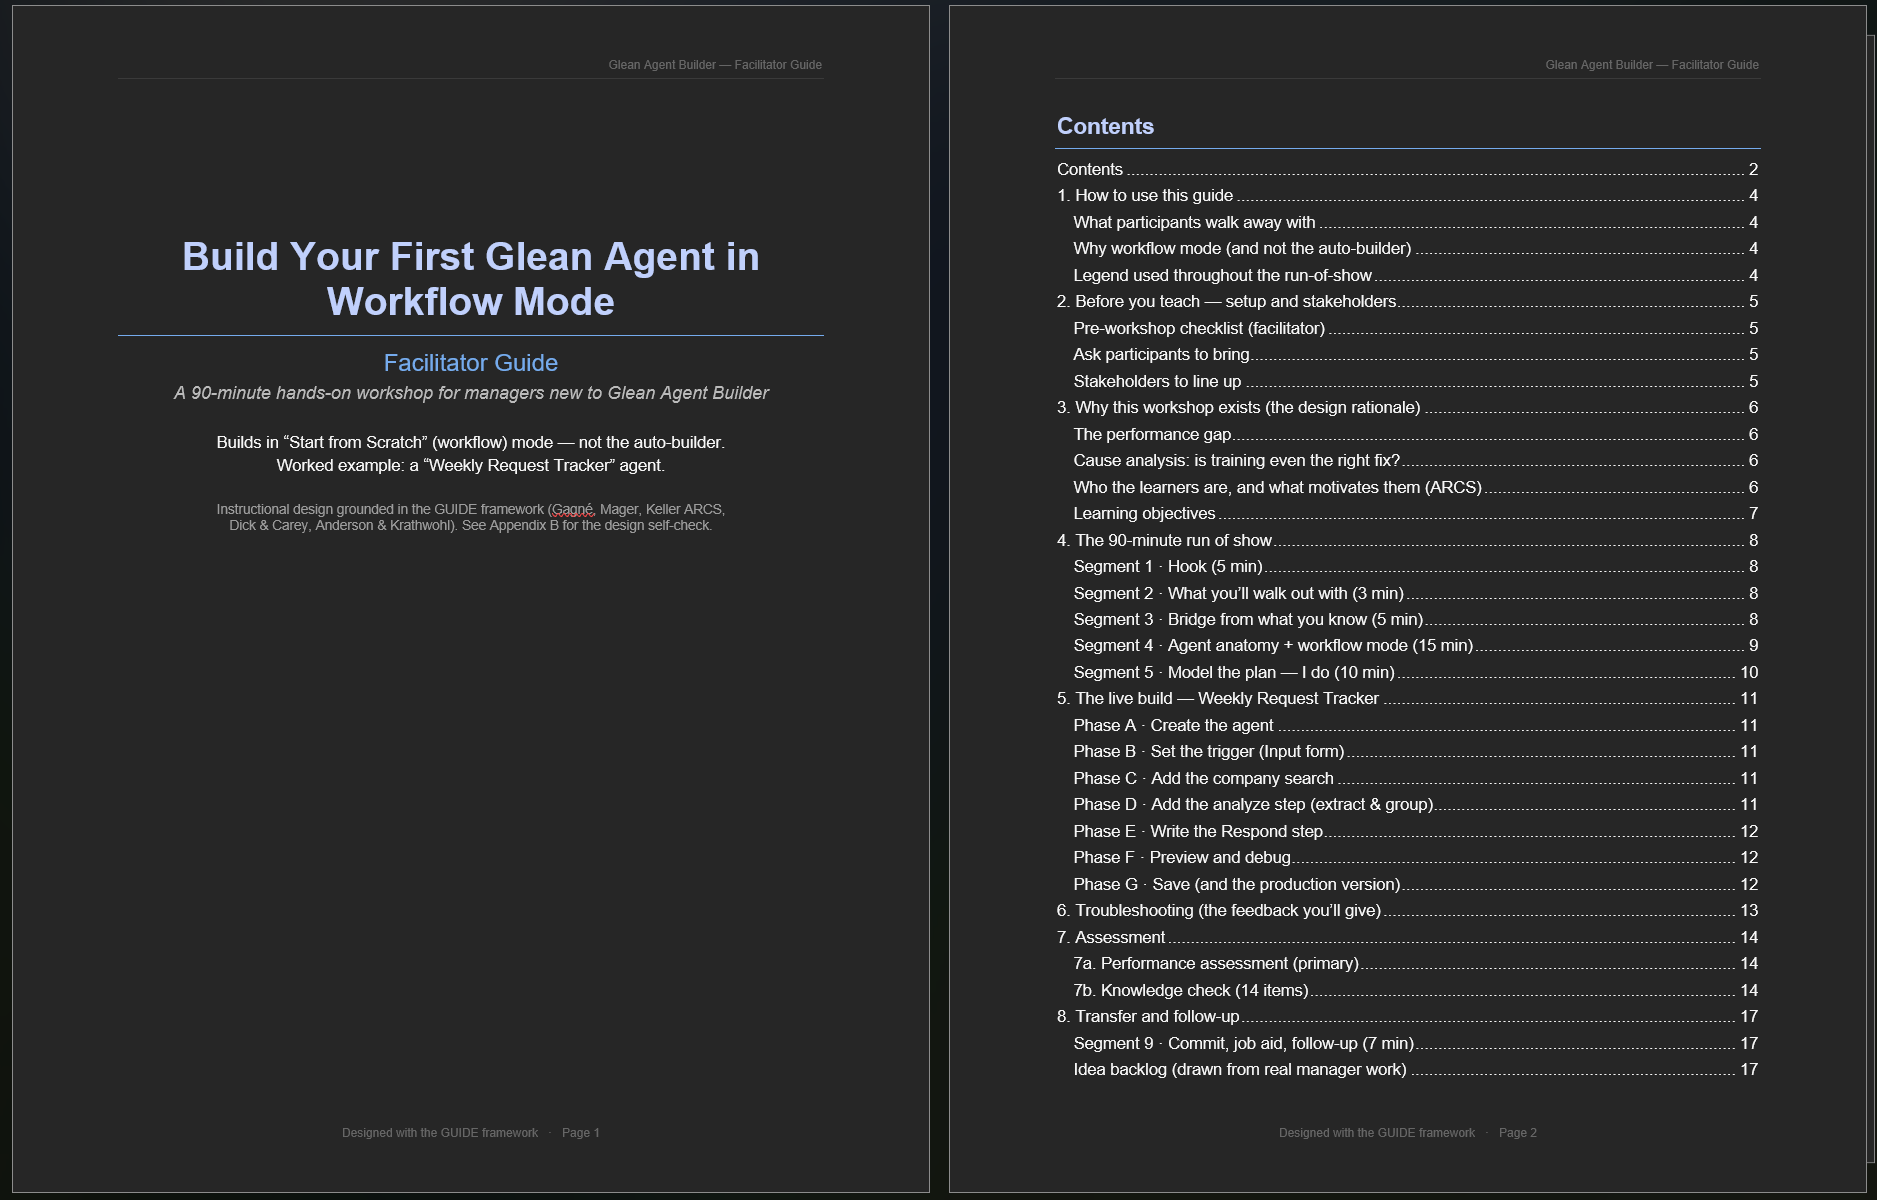The width and height of the screenshot is (1877, 1200).
Task: Click 'Learning objectives' contents entry
Action: point(1415,514)
